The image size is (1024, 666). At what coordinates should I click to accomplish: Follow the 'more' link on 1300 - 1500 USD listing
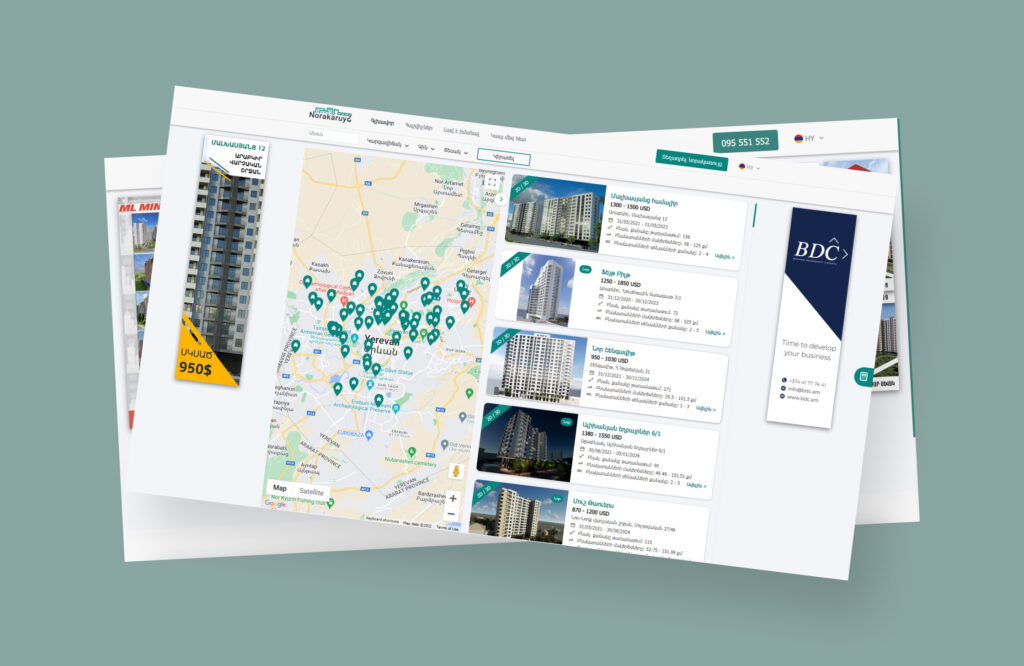725,257
